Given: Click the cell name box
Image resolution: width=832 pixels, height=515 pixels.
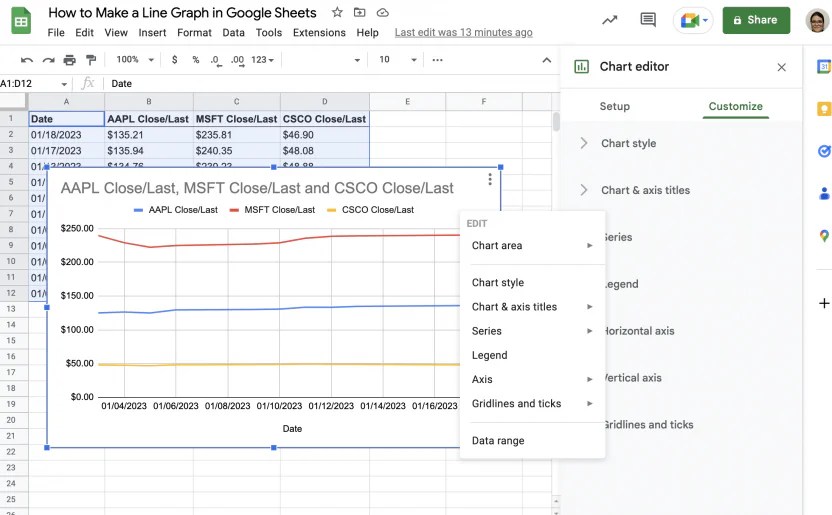Looking at the screenshot, I should (x=32, y=84).
